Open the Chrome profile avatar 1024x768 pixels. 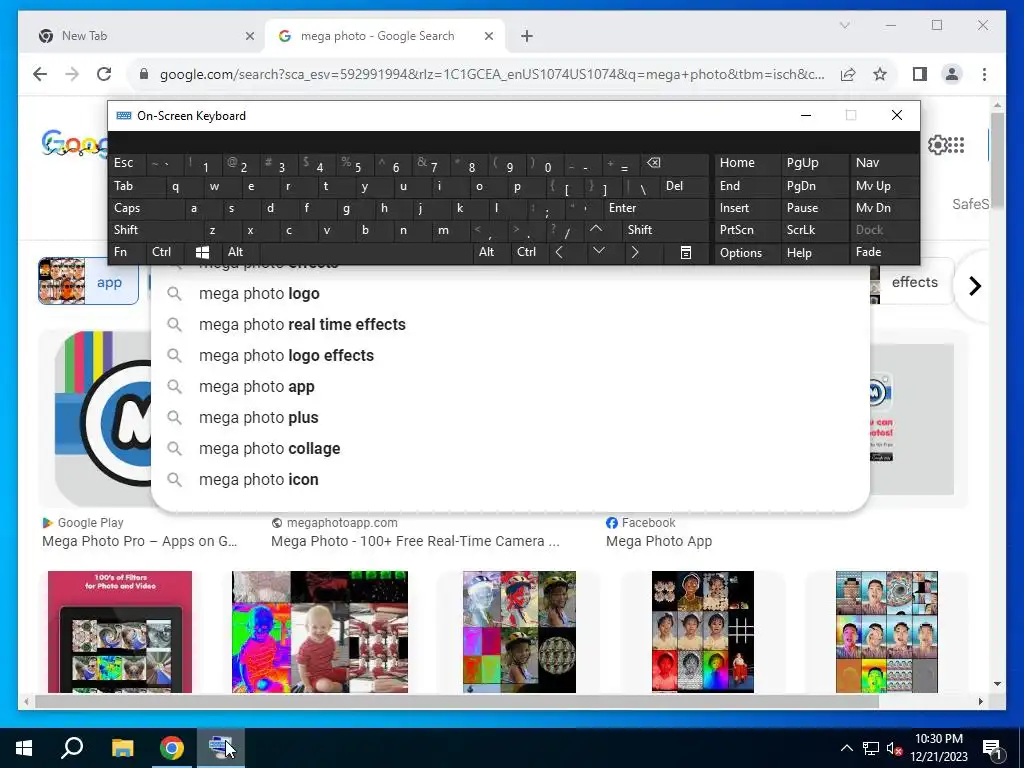952,74
